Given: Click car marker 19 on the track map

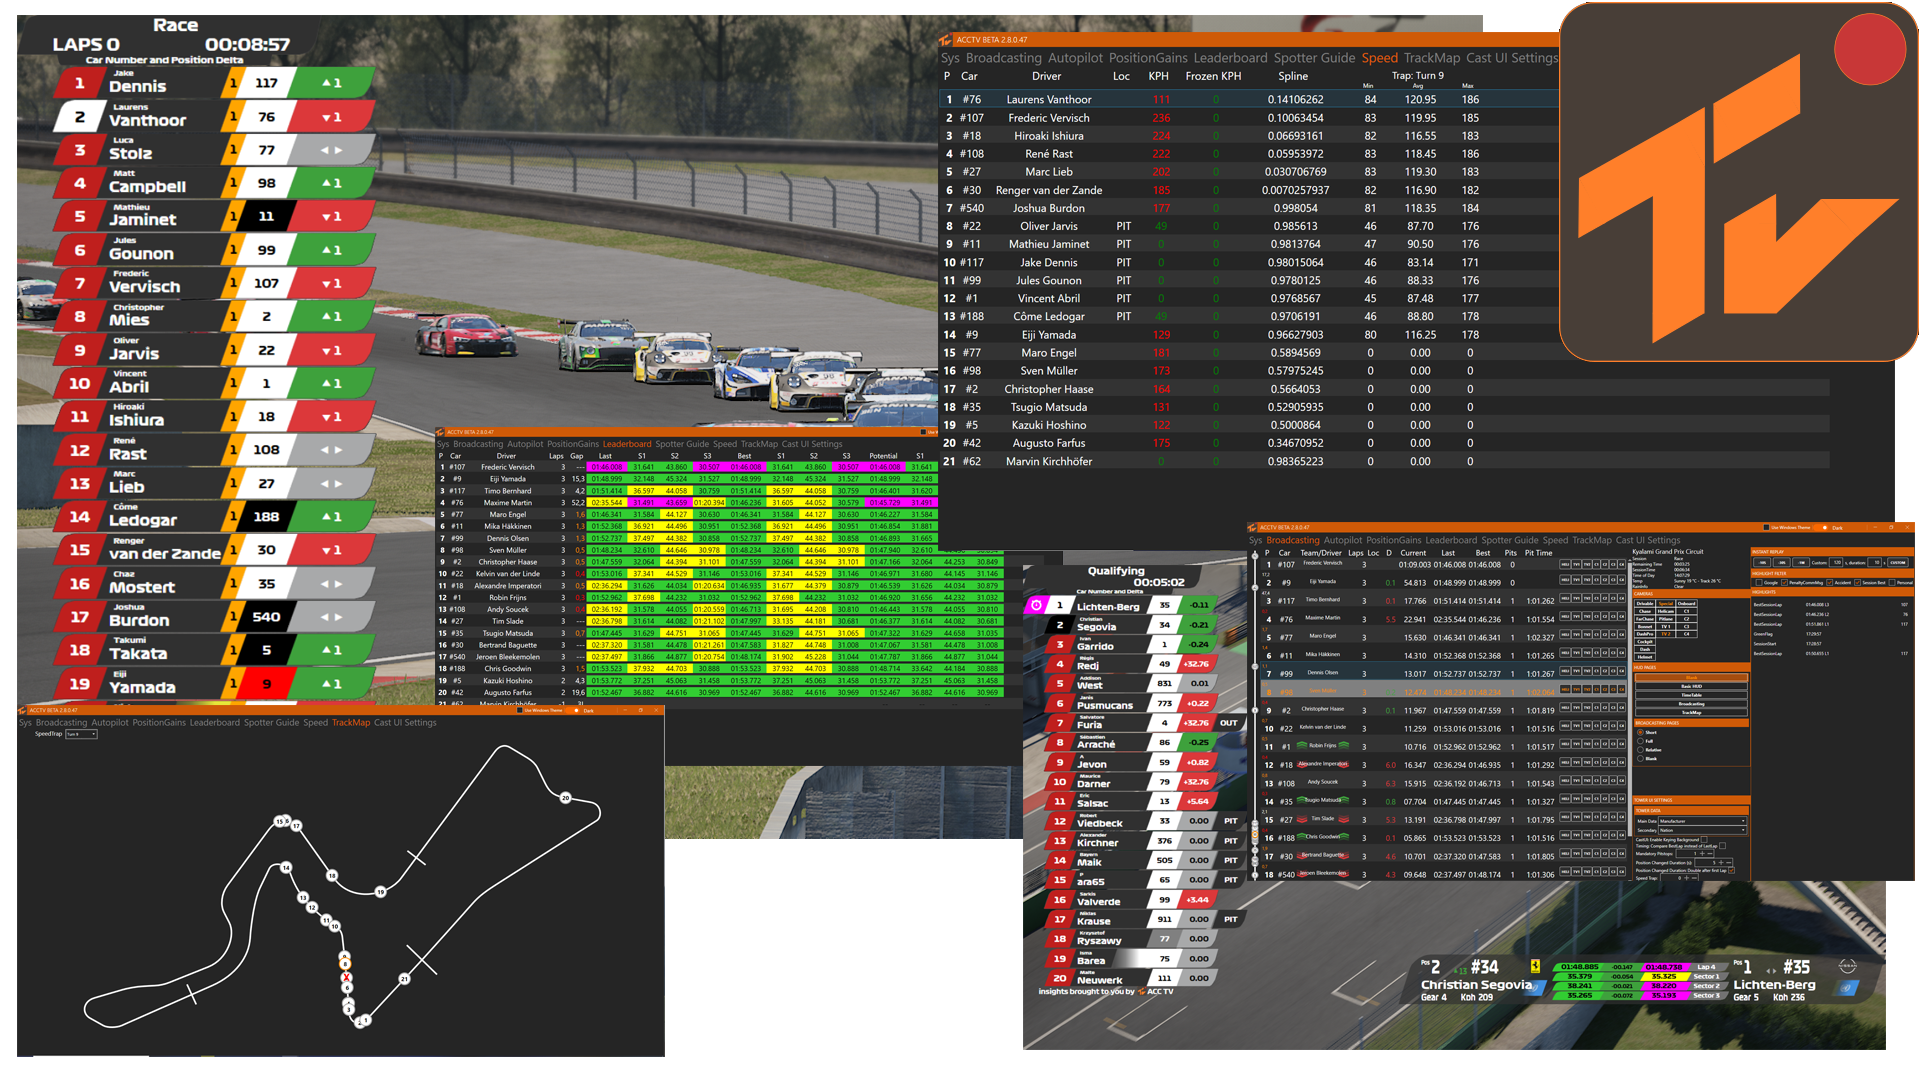Looking at the screenshot, I should point(380,892).
